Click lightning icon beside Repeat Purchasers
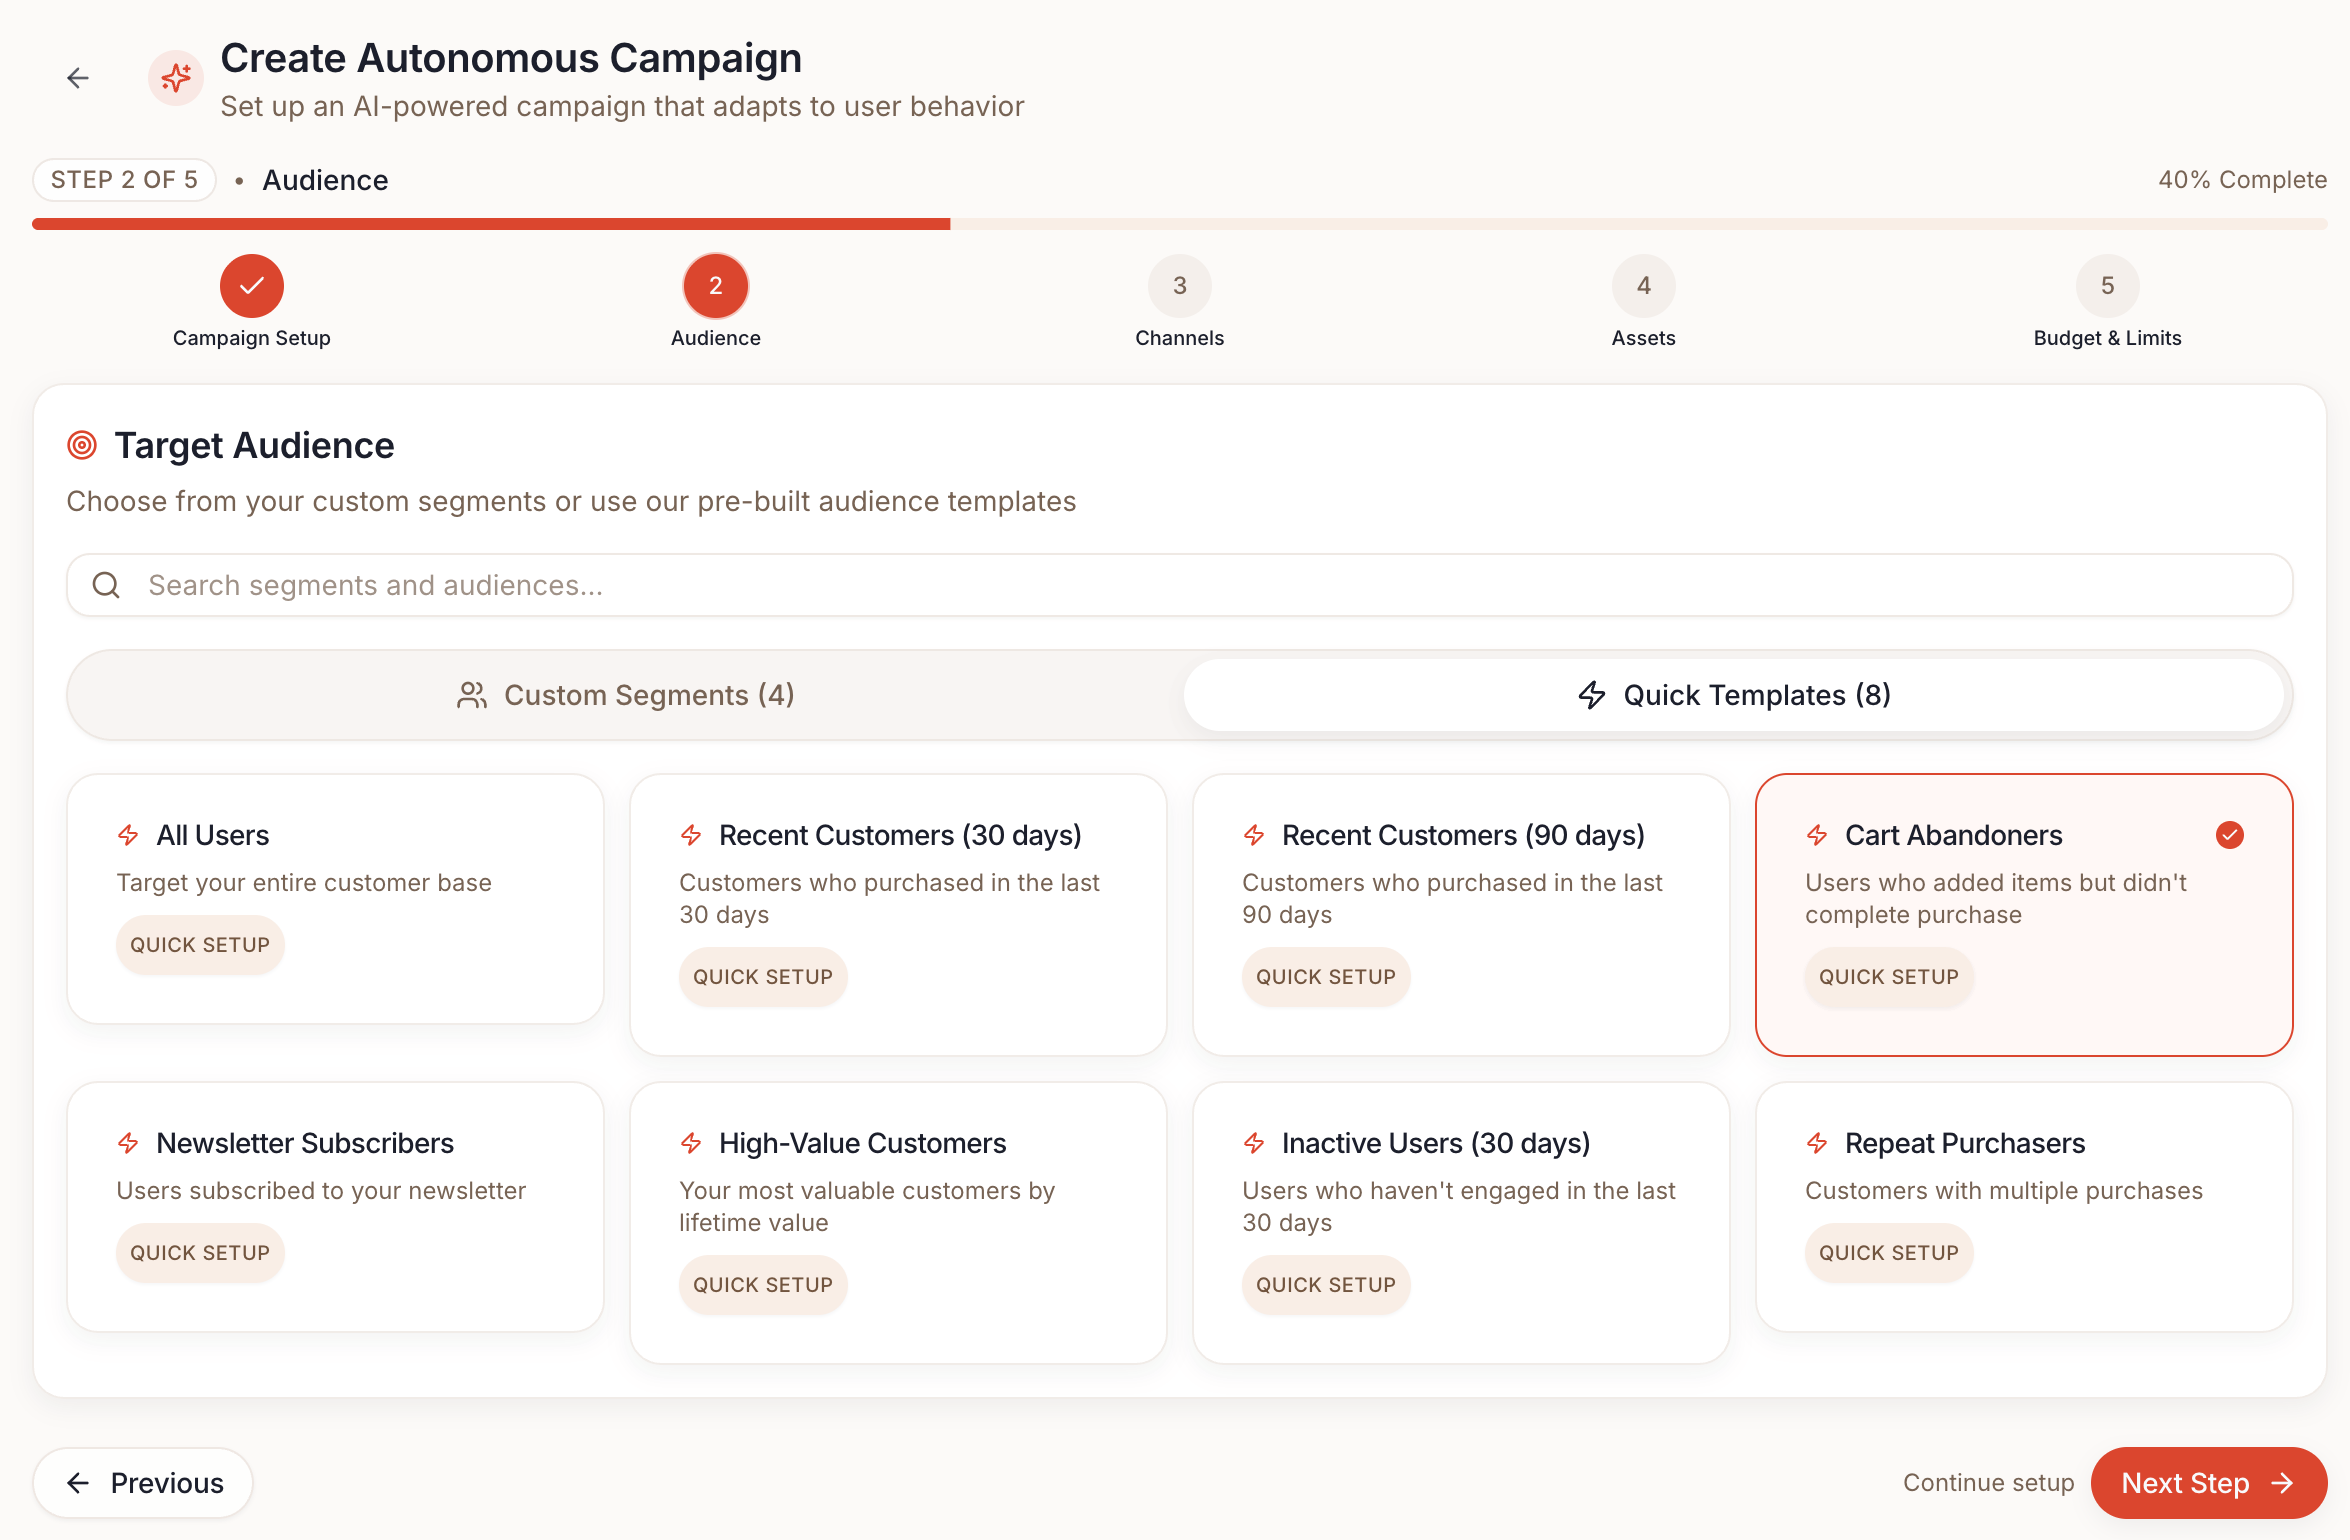The image size is (2350, 1540). [1817, 1143]
